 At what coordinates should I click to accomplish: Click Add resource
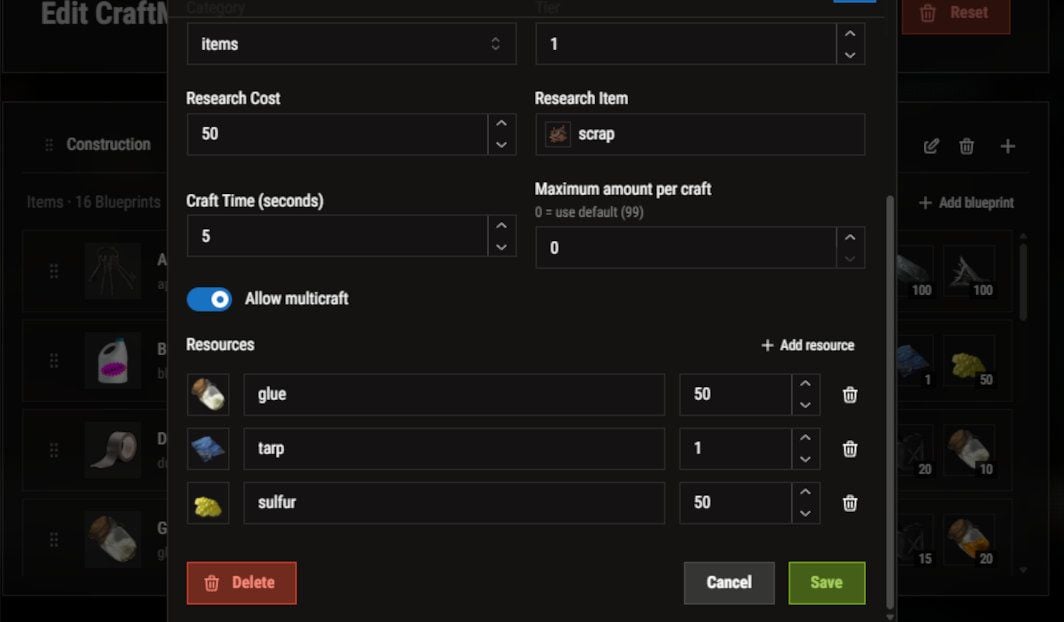coord(808,345)
